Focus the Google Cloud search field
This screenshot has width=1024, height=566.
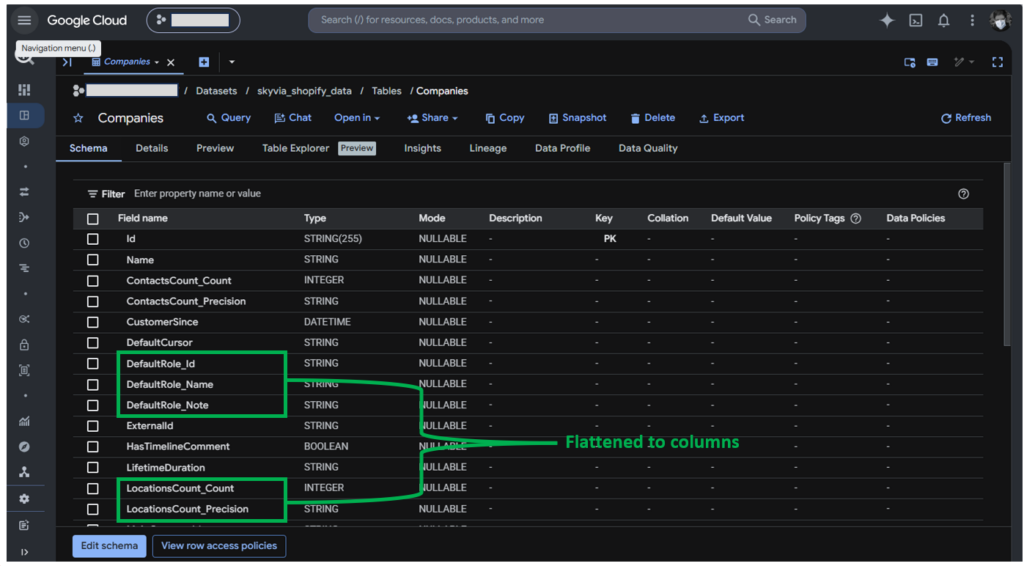click(x=556, y=20)
